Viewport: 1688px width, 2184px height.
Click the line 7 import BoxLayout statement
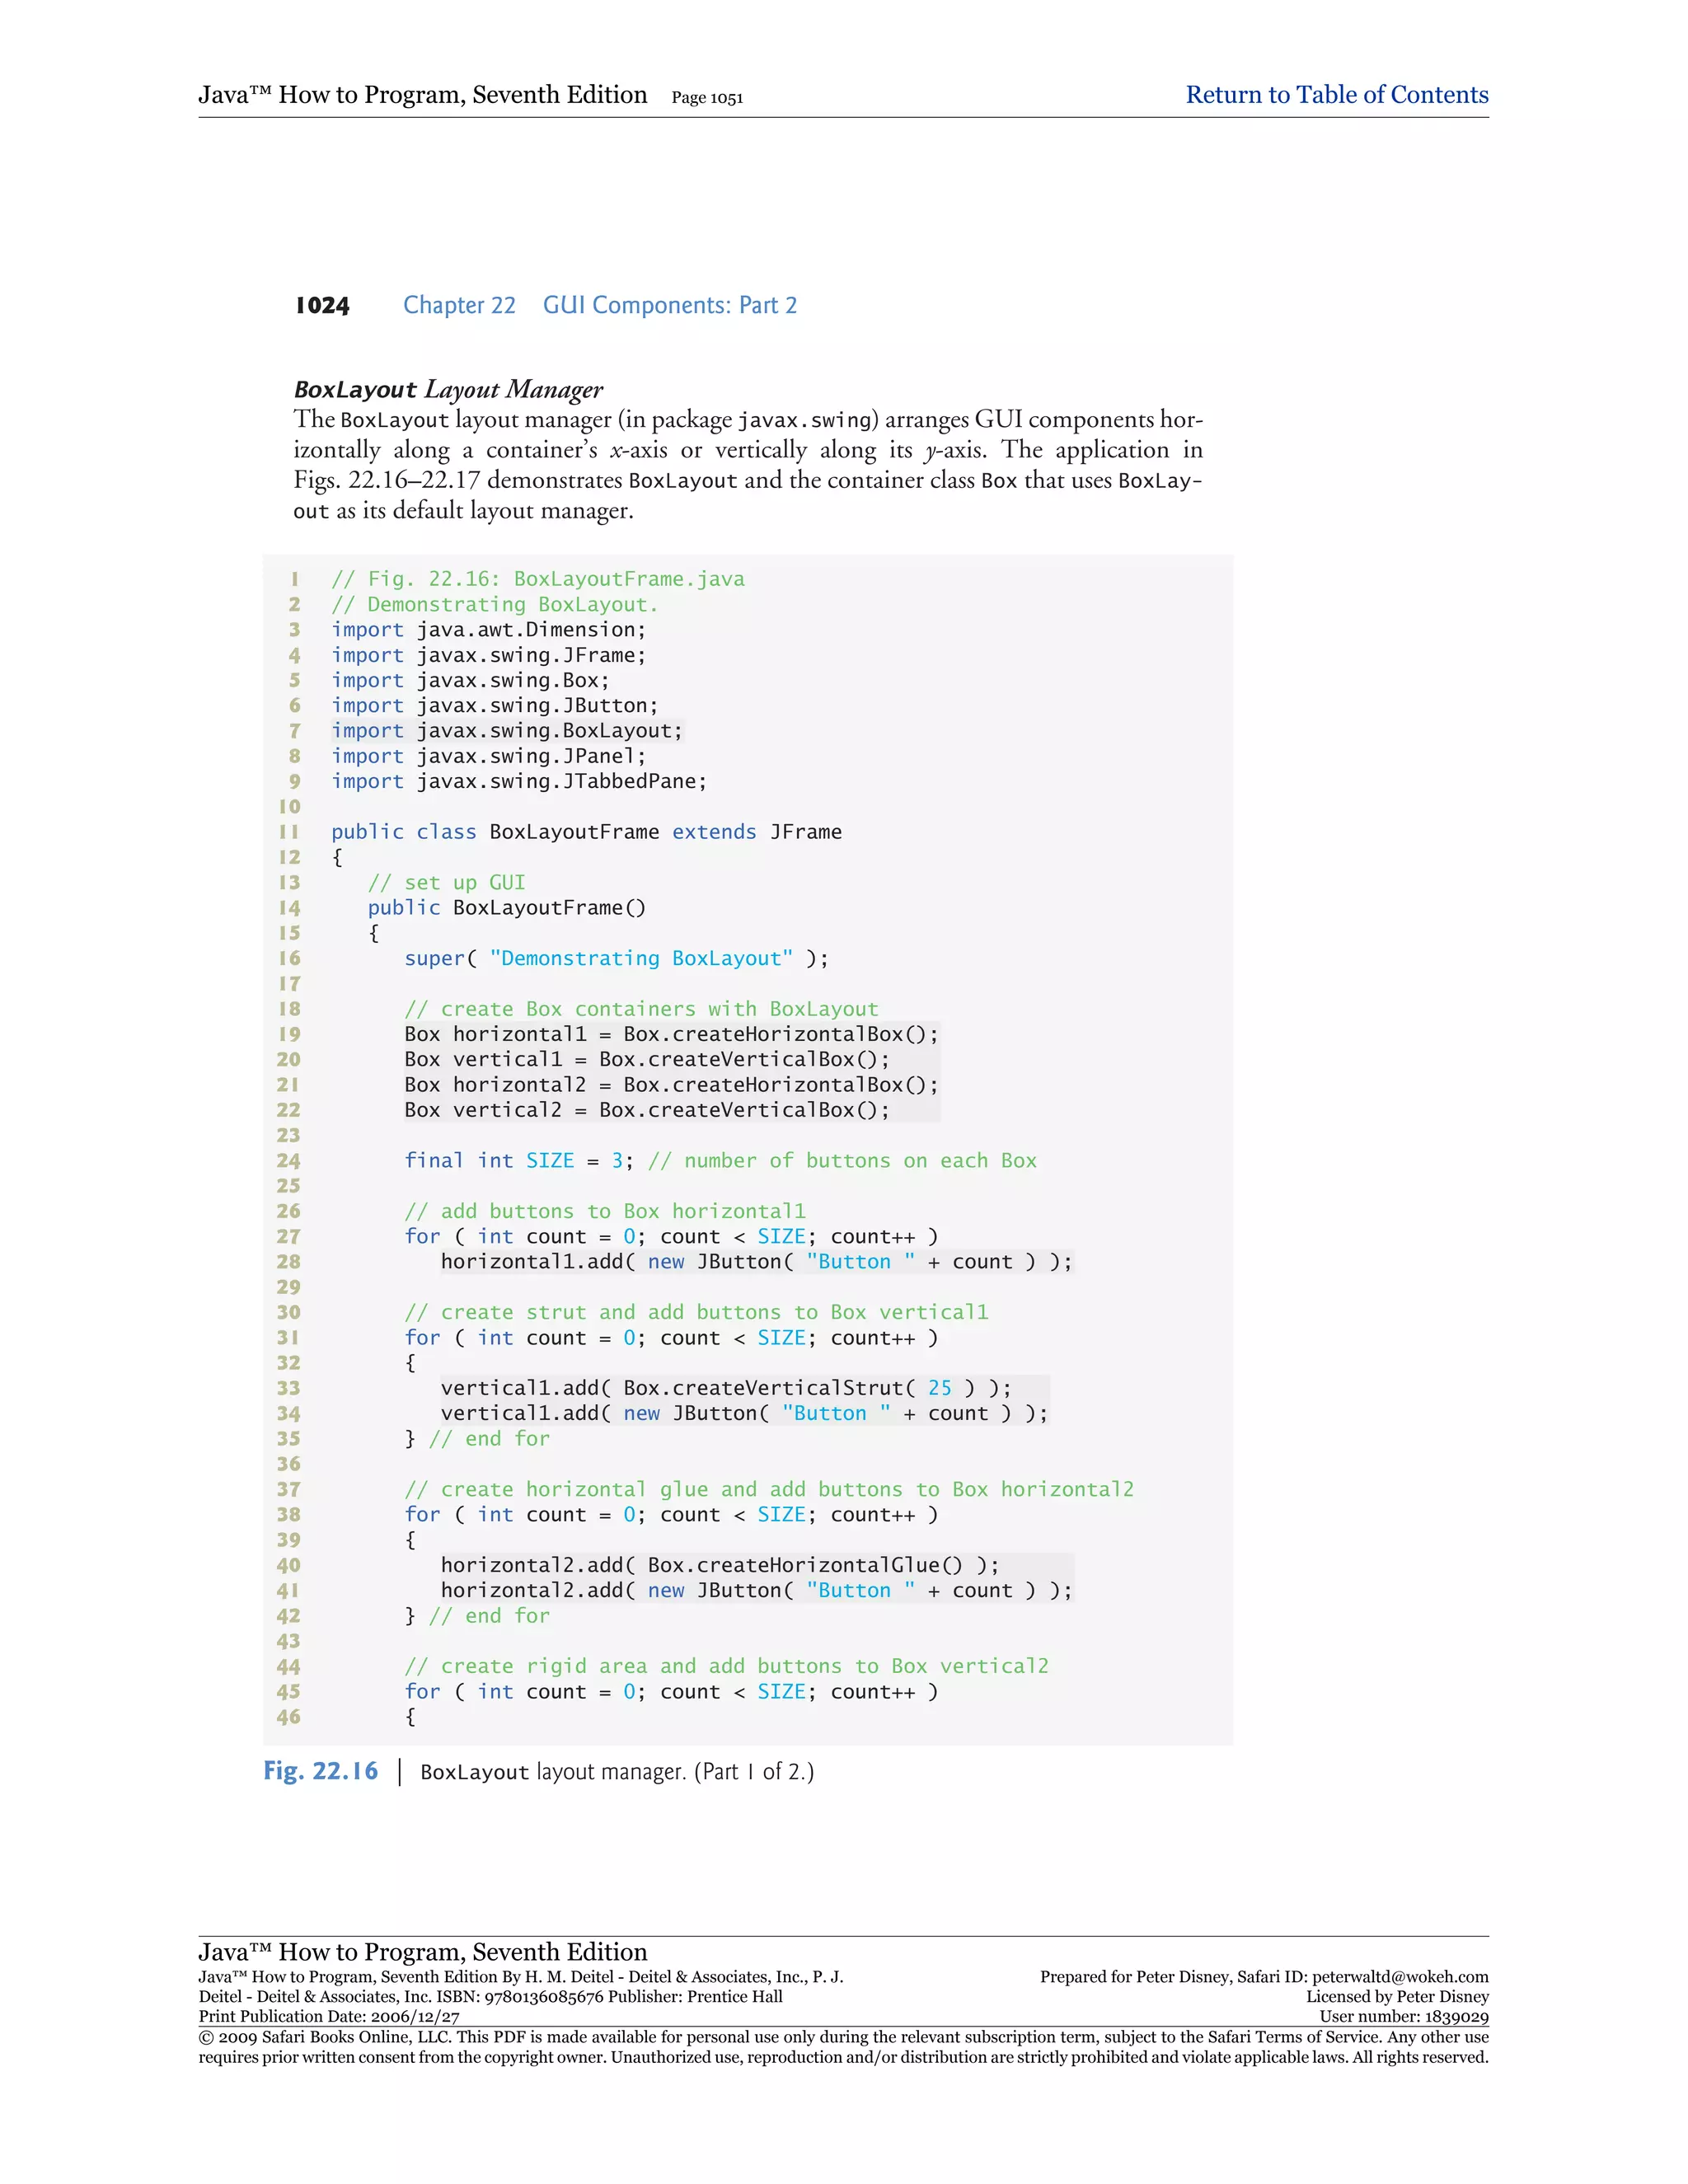coord(506,731)
